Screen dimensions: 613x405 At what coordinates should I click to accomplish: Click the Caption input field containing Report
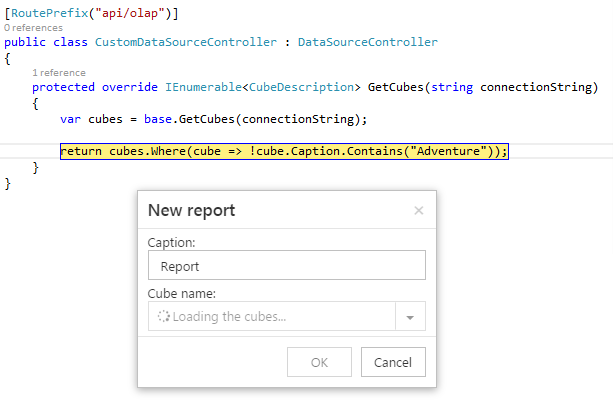[287, 265]
